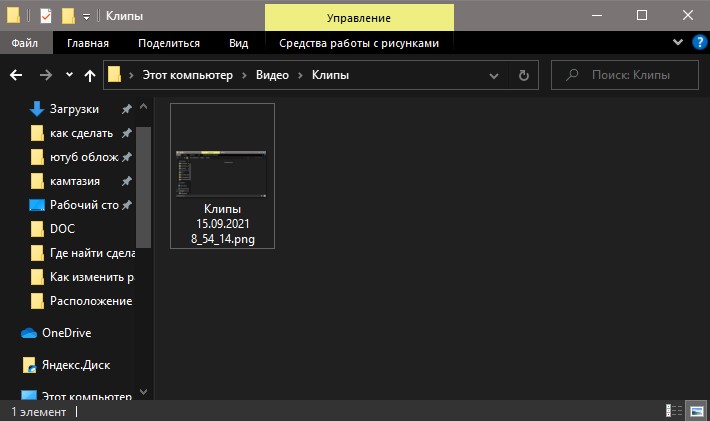Open the Как изменить folder in sidebar

tap(91, 277)
